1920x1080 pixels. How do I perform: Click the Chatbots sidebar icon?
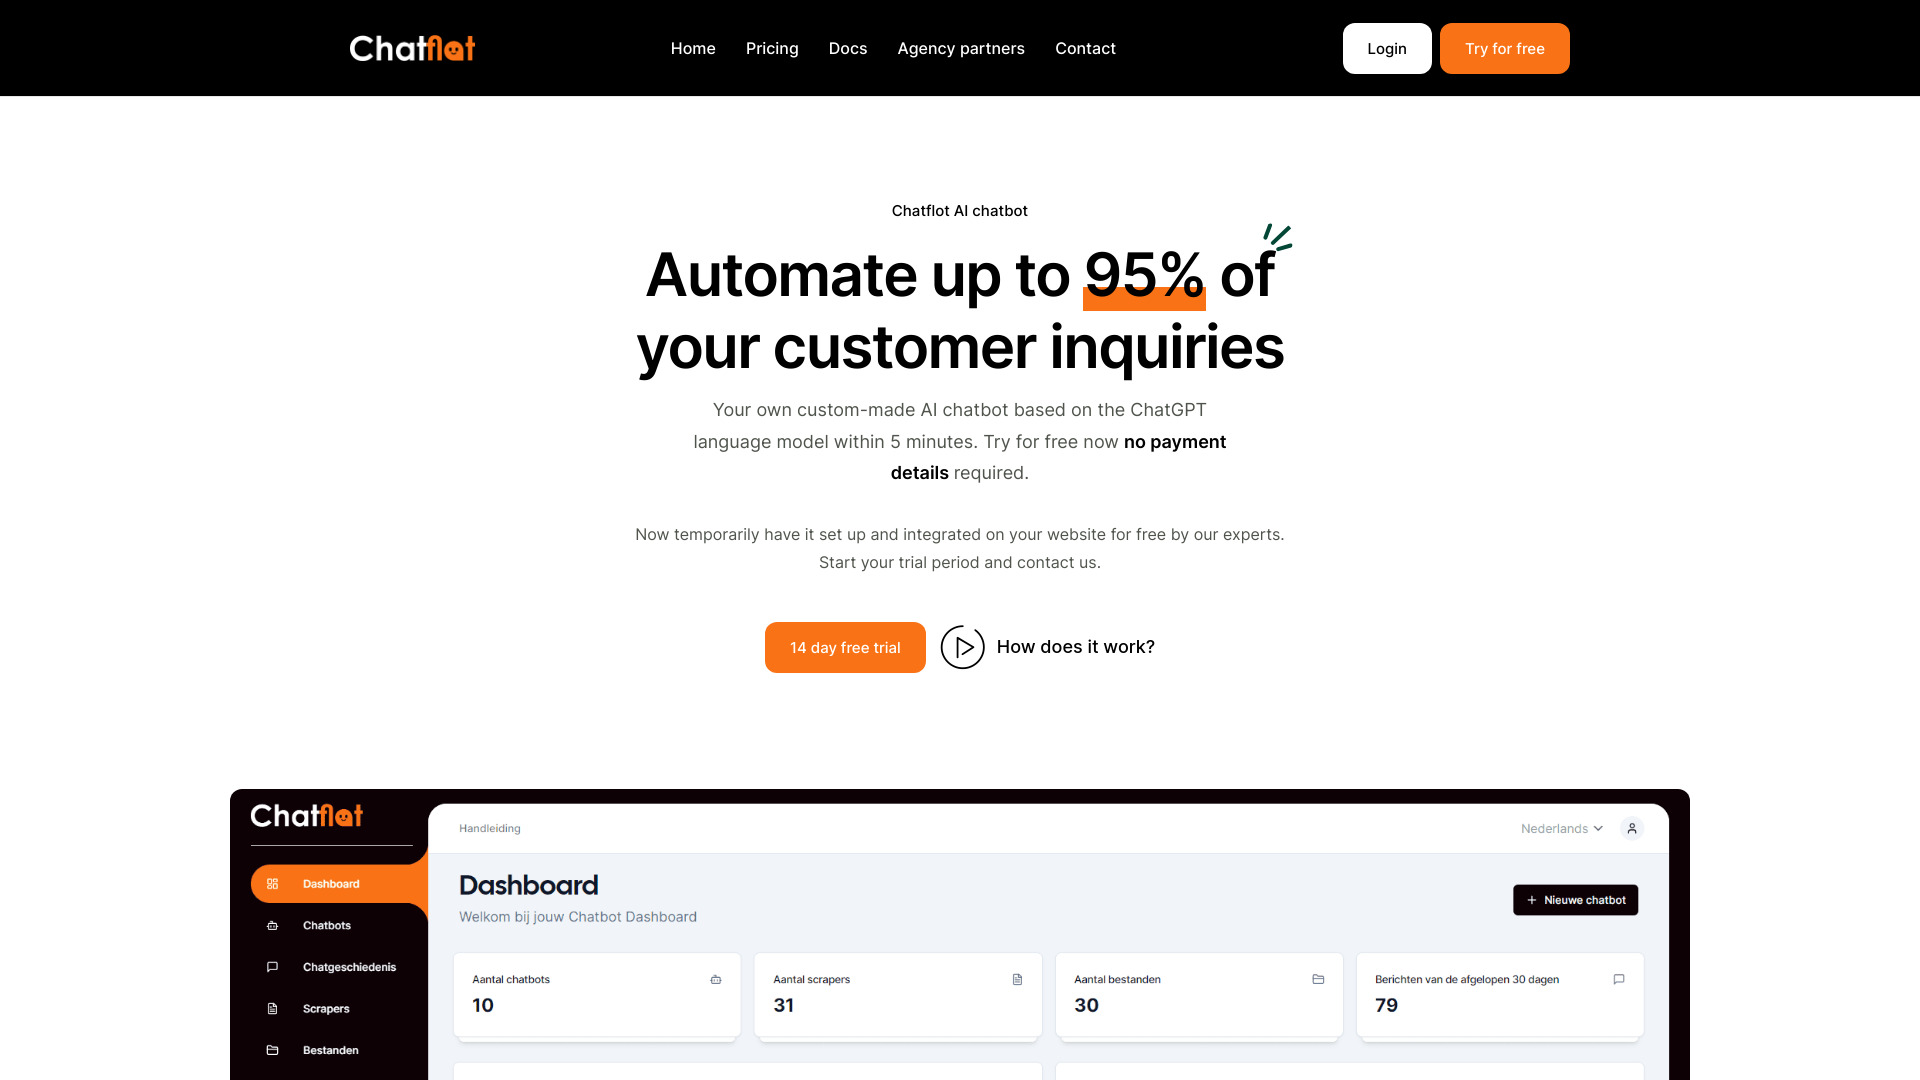click(x=273, y=924)
